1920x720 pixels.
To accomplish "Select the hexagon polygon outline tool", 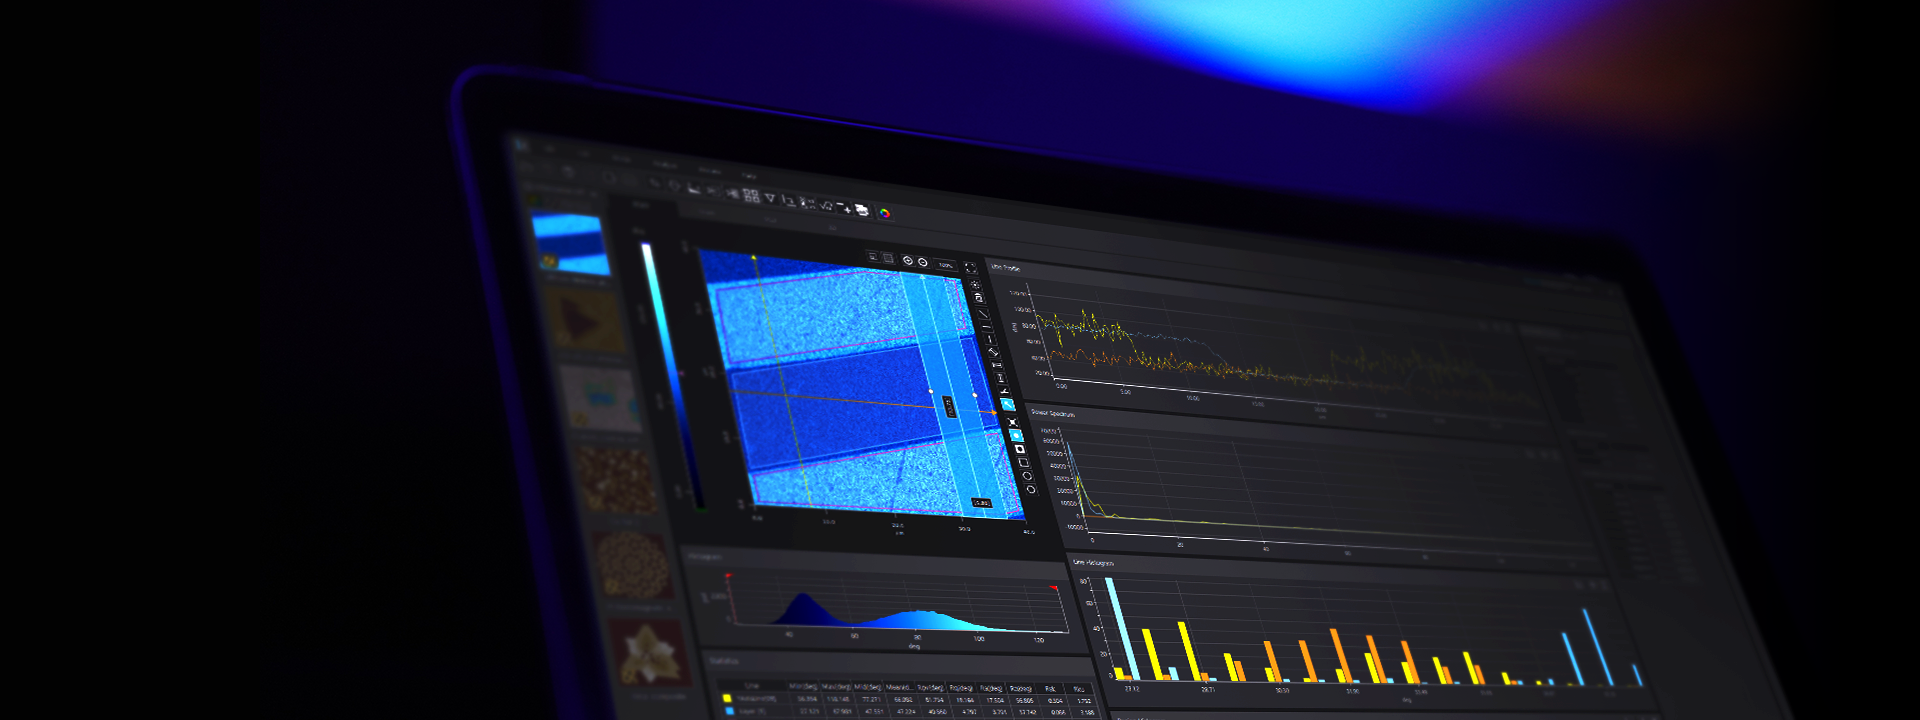I will point(1028,476).
